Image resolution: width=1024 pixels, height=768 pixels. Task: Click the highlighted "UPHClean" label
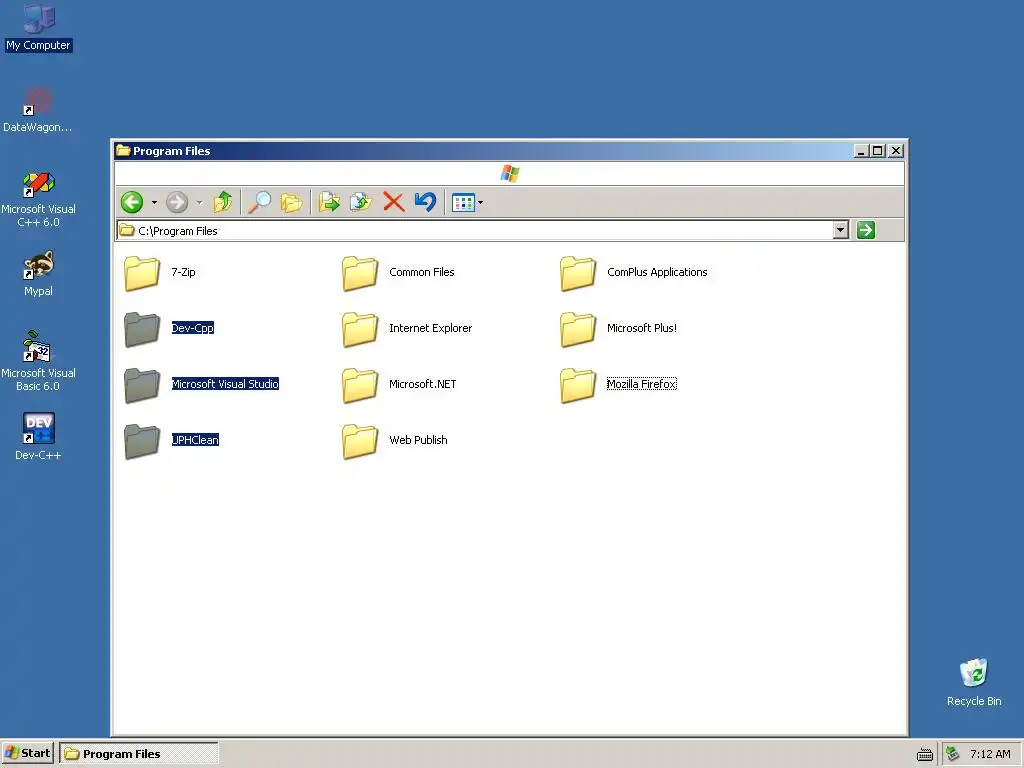tap(195, 440)
